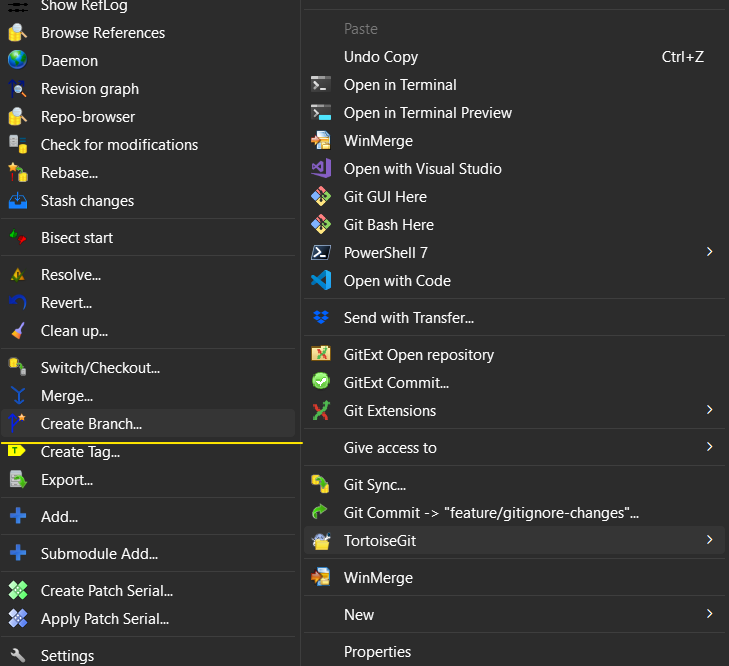Click the blue plus icon beside Add
Screen dimensions: 729x666
click(18, 516)
